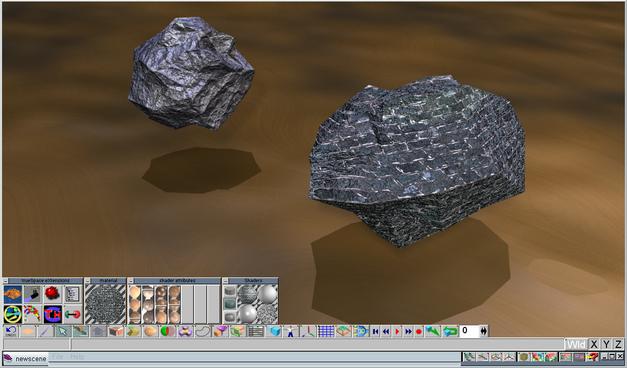Click the newscene title label
The height and width of the screenshot is (368, 627).
pos(31,358)
